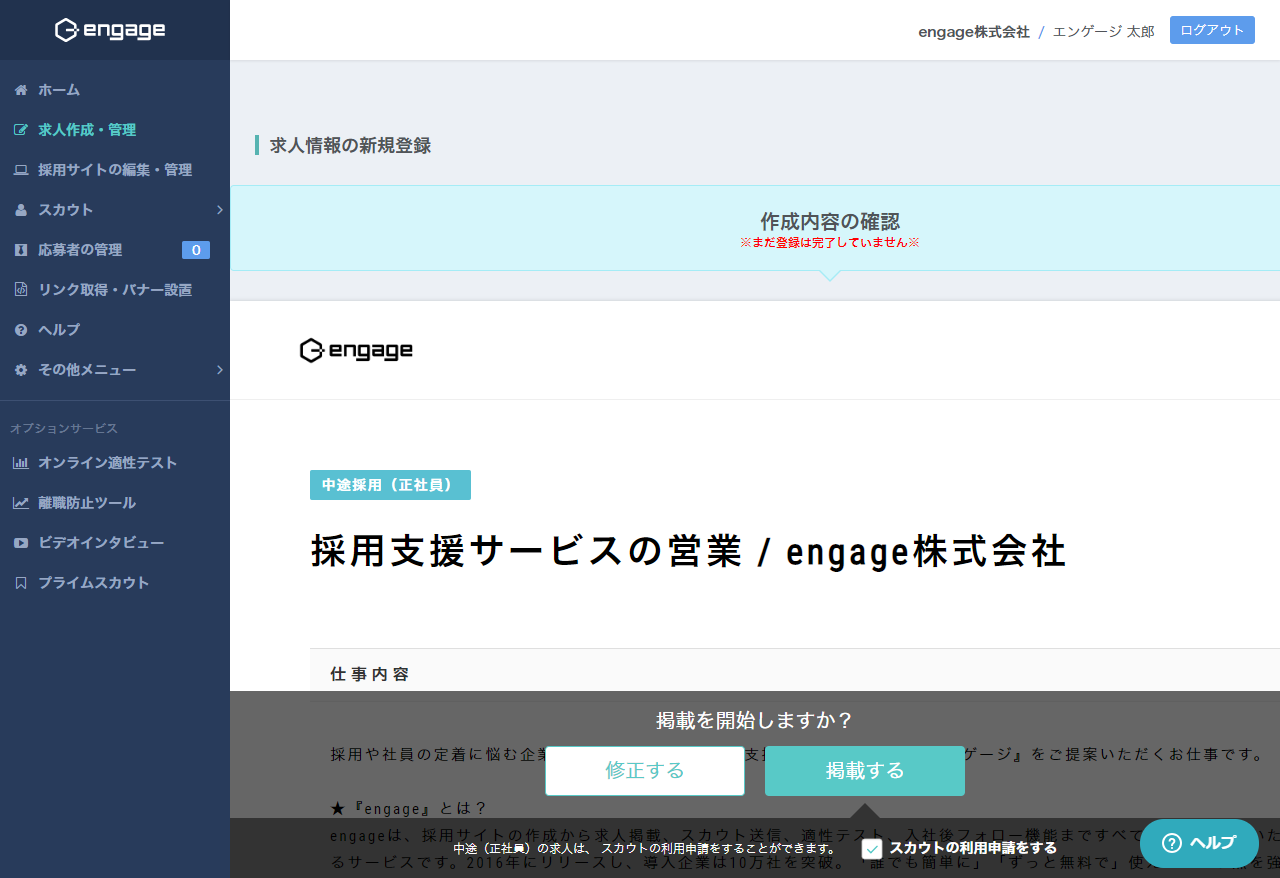
Task: Click the line chart icon beside 離職防止ツール
Action: (21, 503)
